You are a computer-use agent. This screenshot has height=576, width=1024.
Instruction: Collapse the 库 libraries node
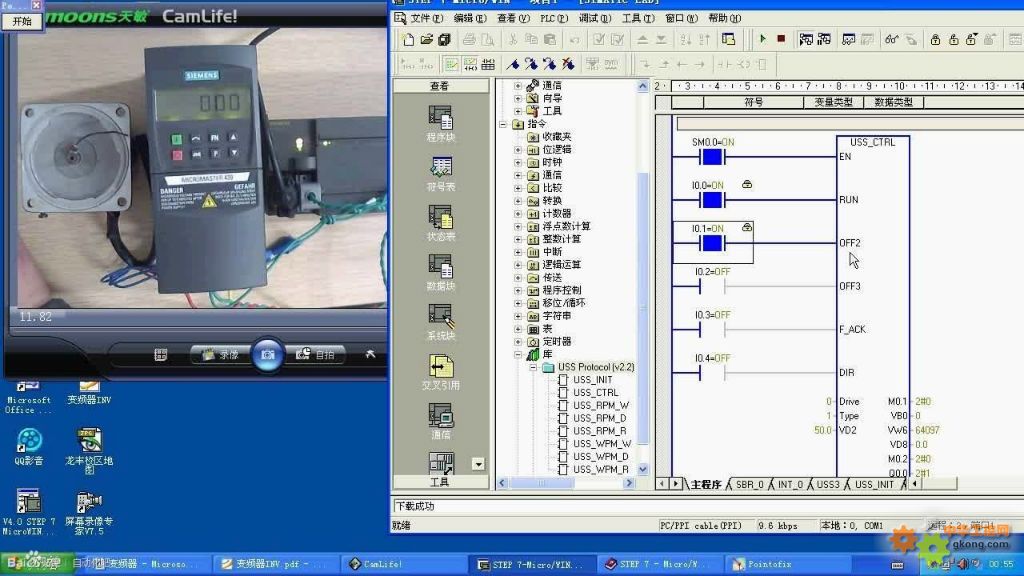tap(518, 355)
